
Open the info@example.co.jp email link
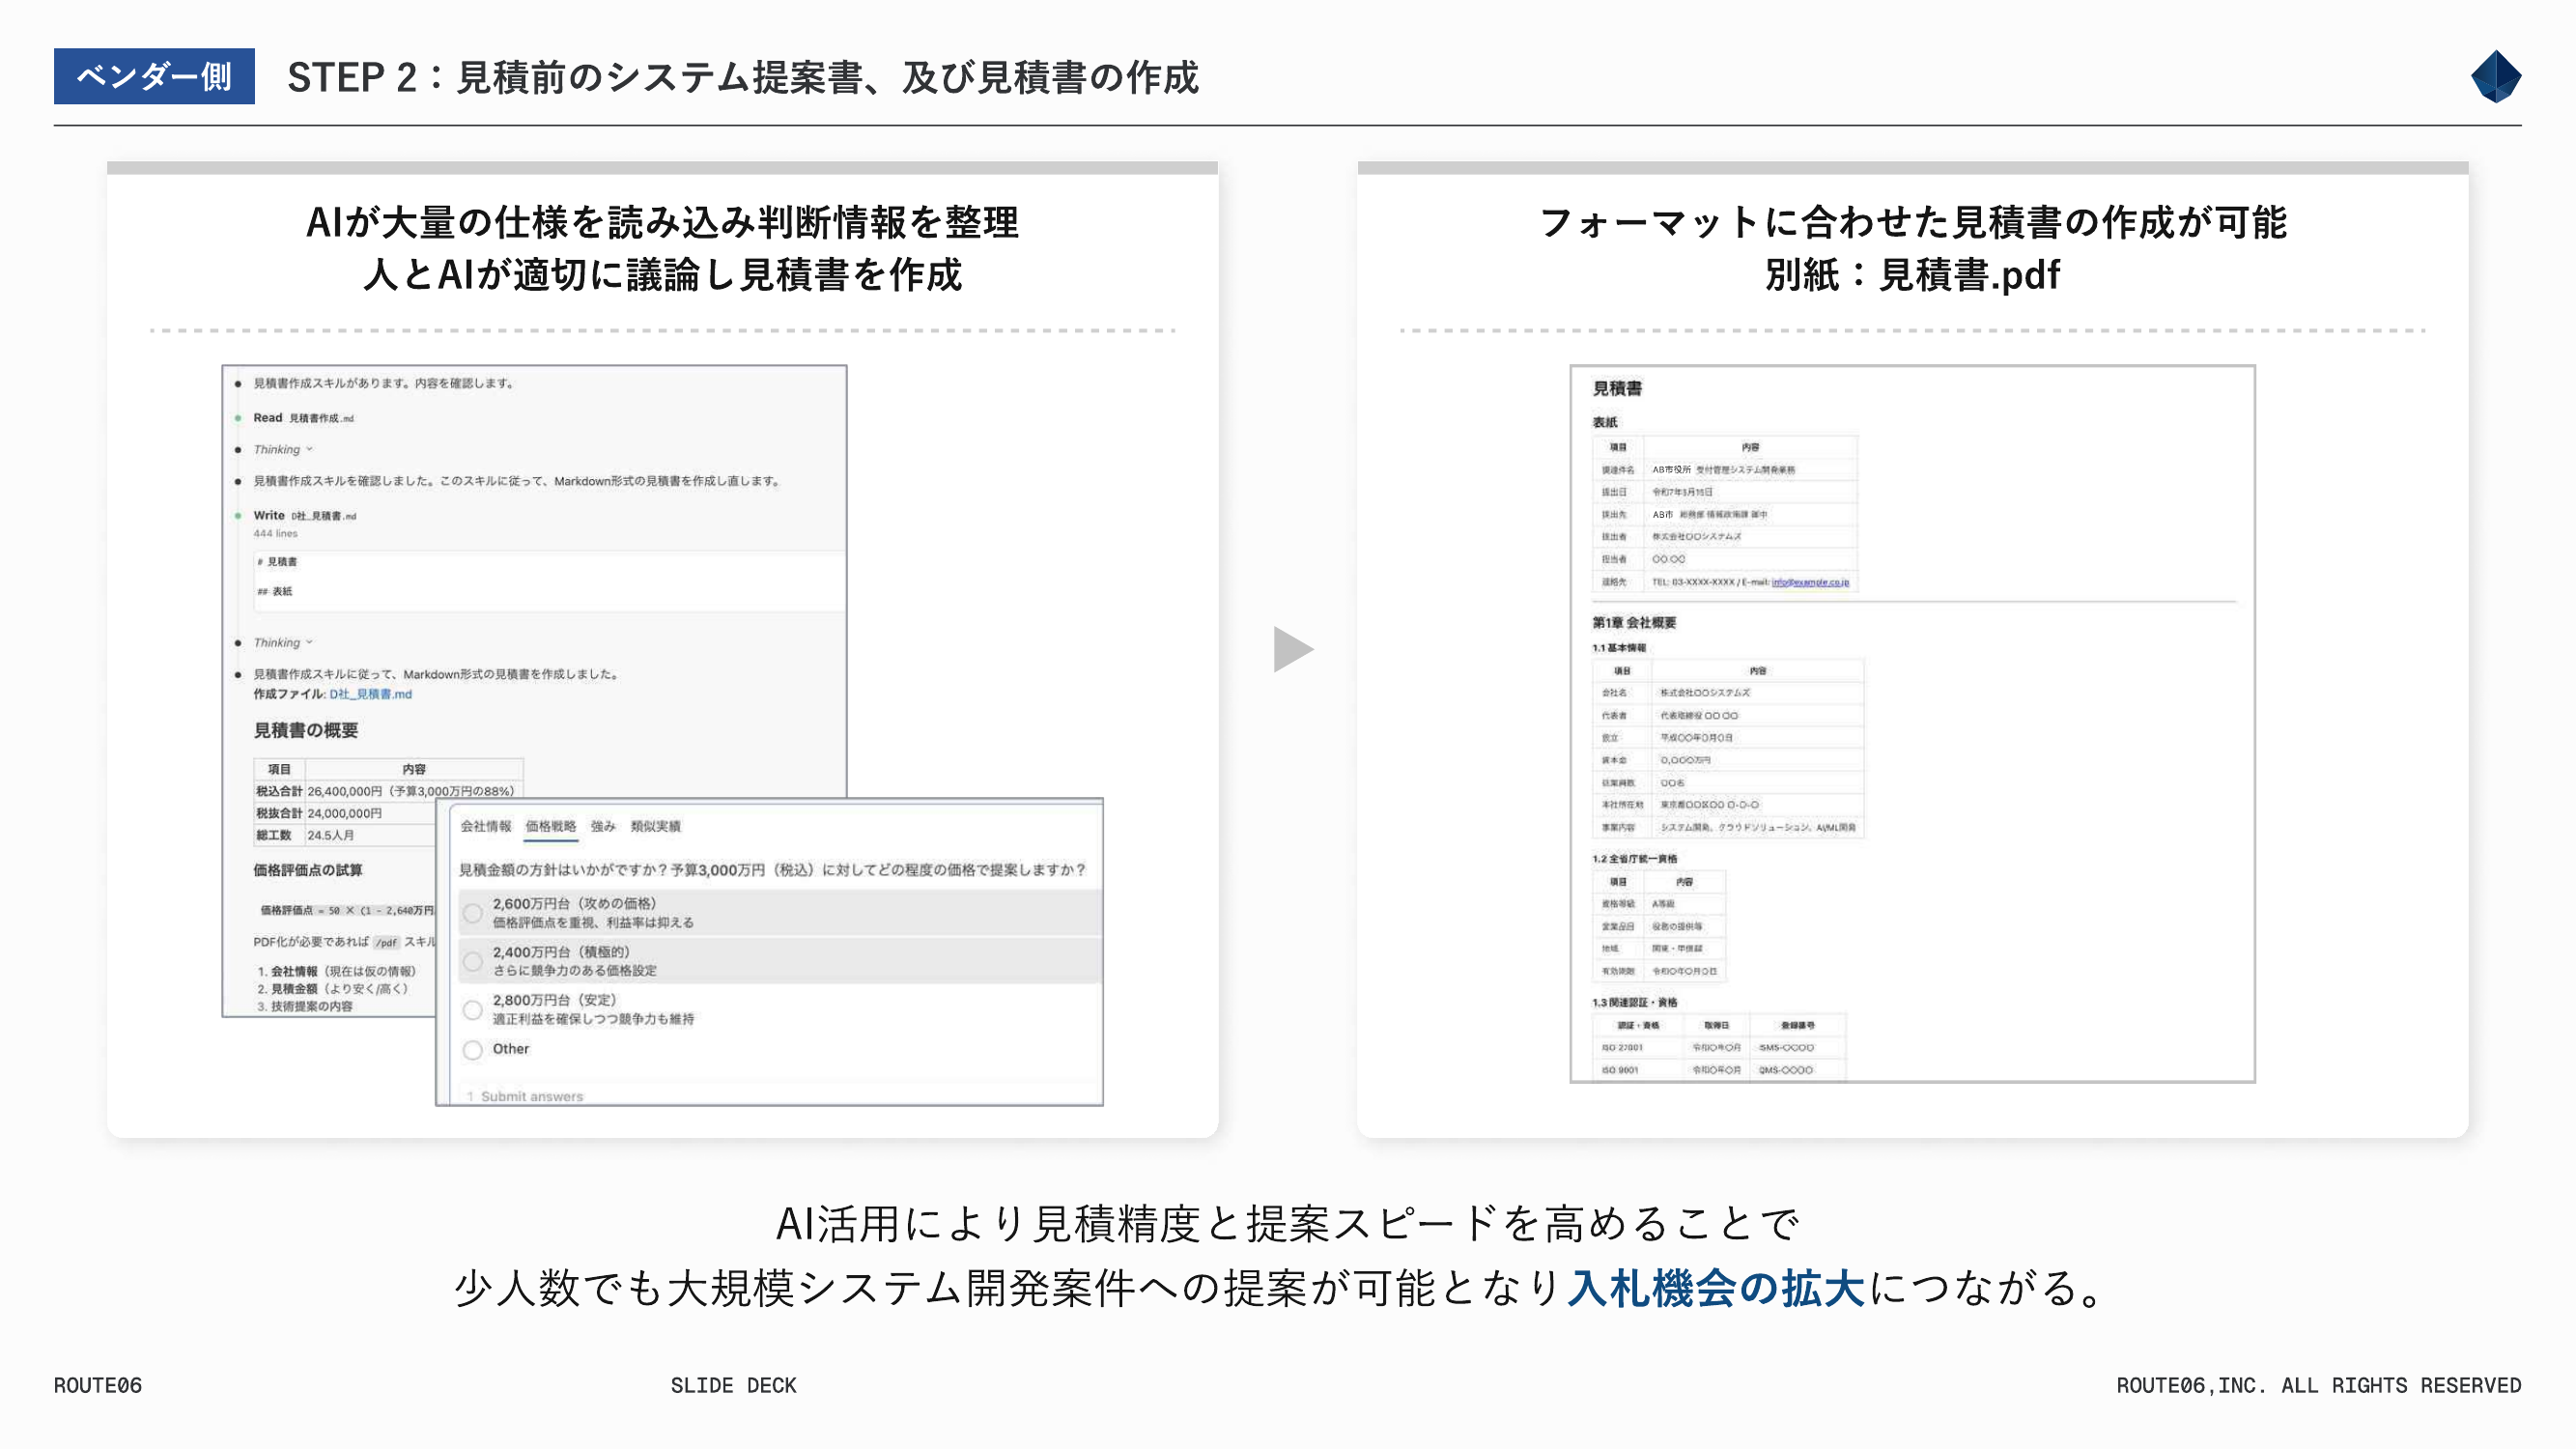1810,582
